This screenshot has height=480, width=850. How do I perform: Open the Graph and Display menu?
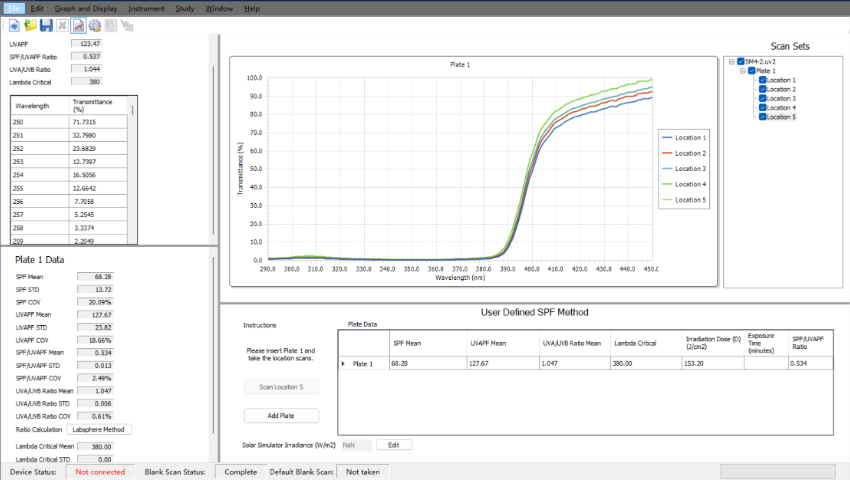(x=86, y=8)
